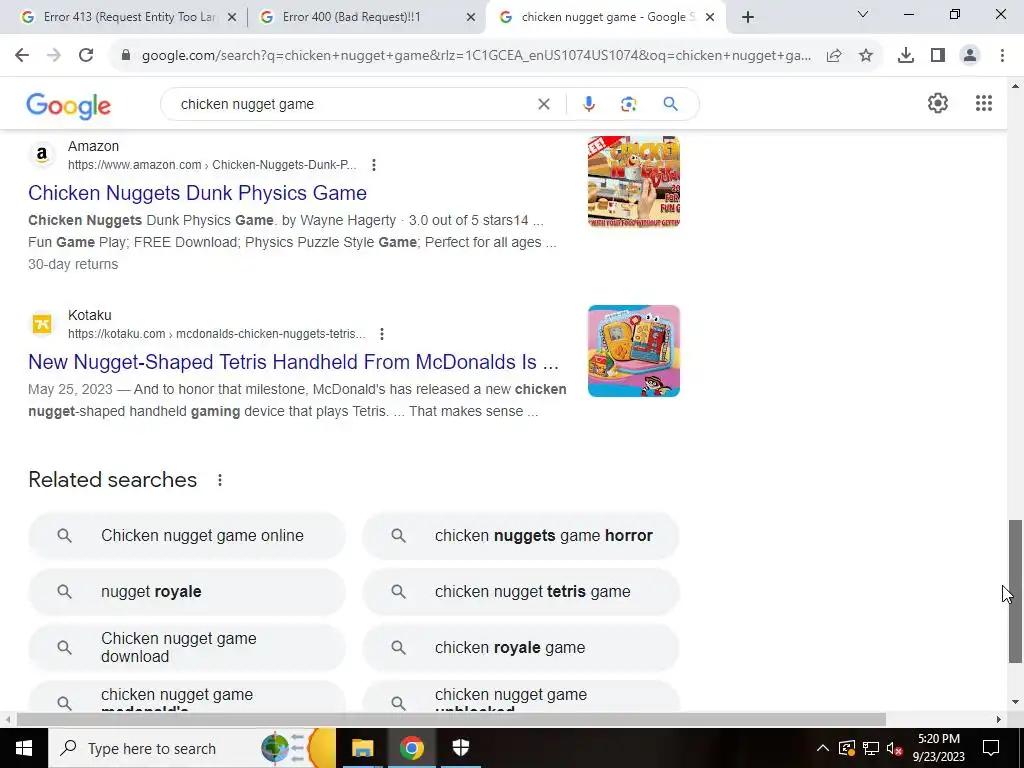1024x768 pixels.
Task: Submit search with magnifier icon
Action: (671, 104)
